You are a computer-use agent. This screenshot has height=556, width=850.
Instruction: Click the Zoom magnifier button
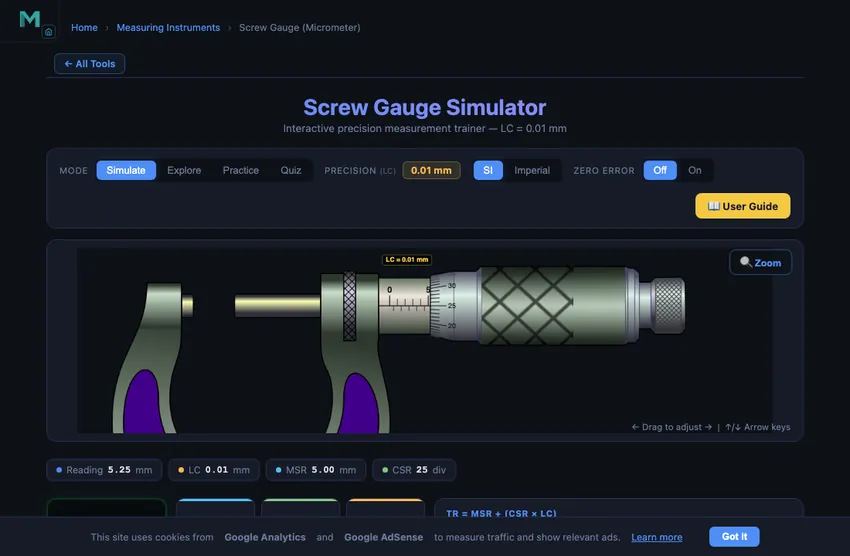pyautogui.click(x=760, y=262)
